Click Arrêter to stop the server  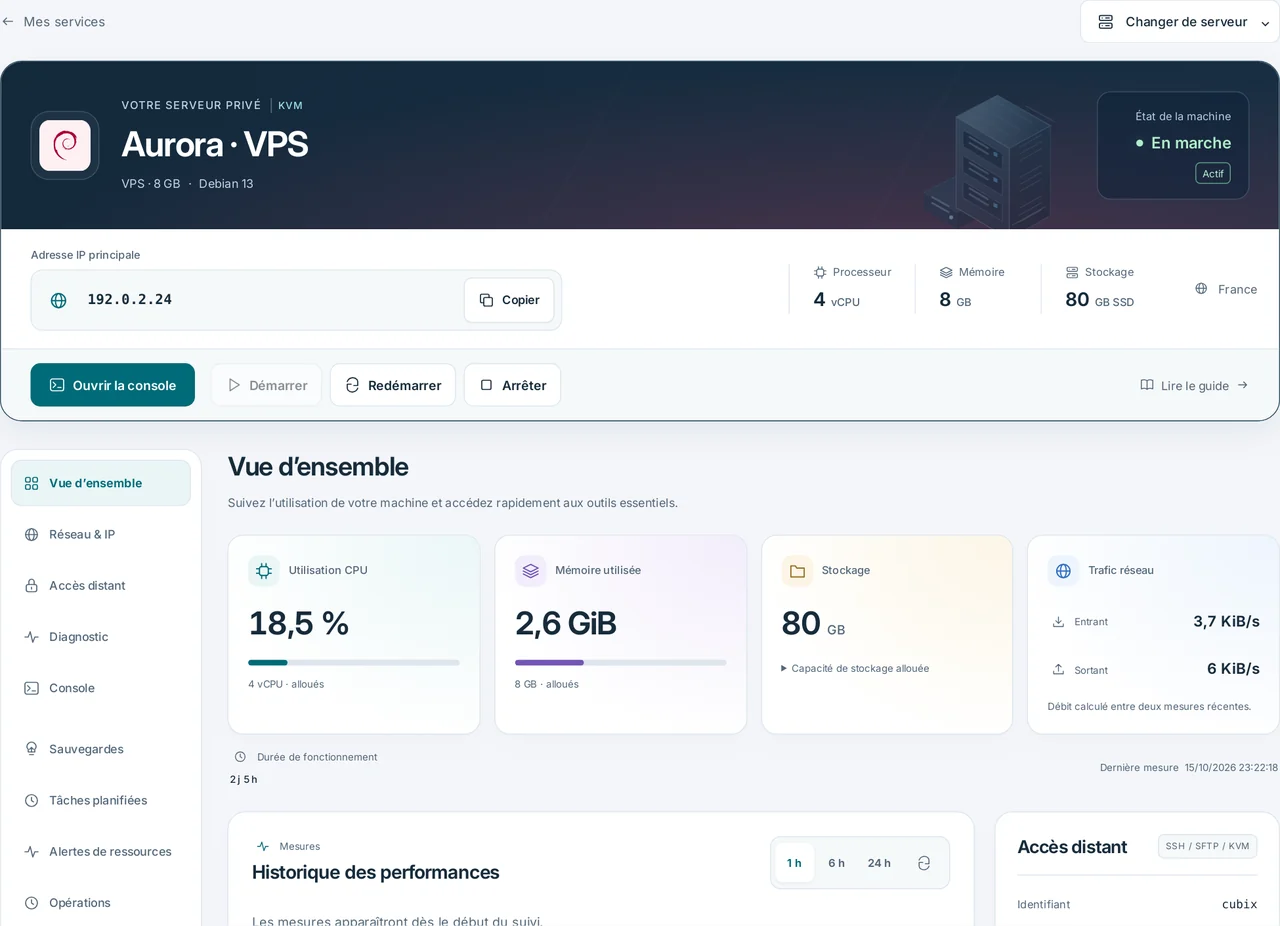pyautogui.click(x=512, y=385)
